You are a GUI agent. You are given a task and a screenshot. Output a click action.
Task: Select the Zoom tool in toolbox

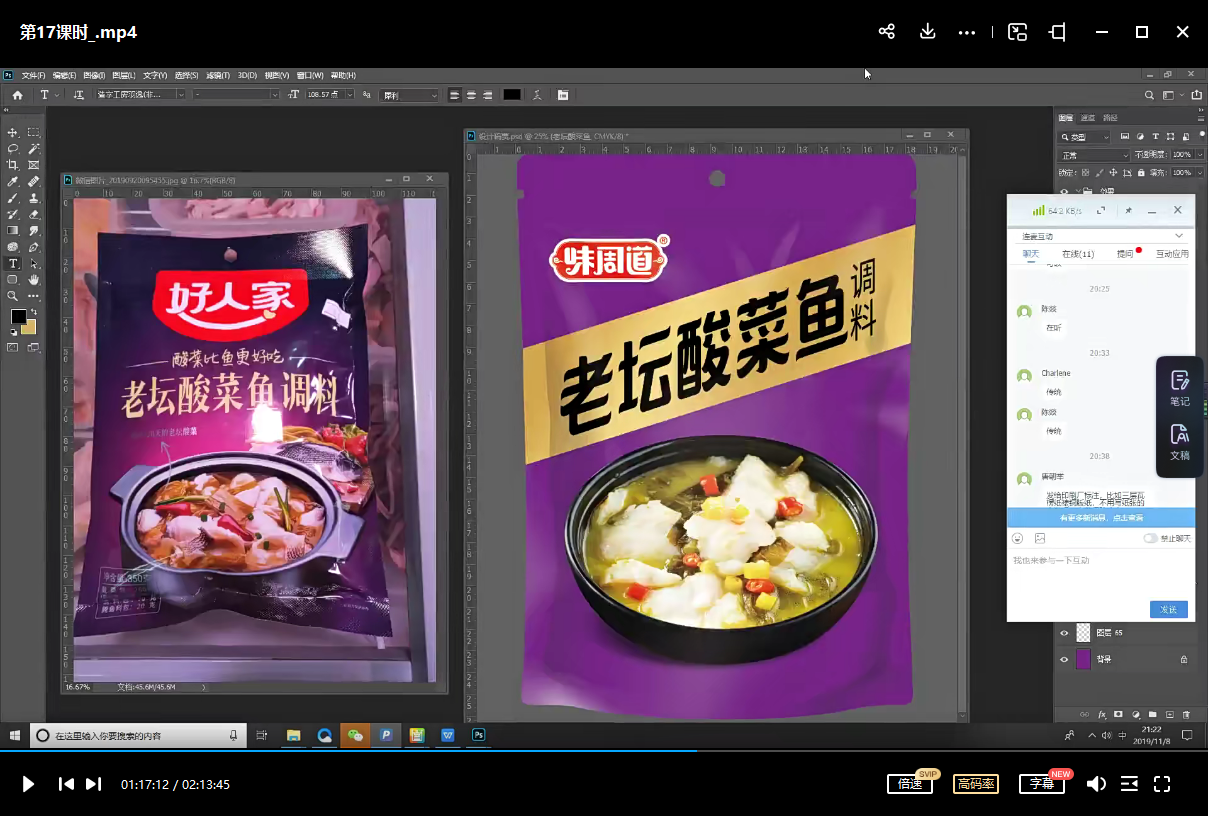pyautogui.click(x=13, y=296)
